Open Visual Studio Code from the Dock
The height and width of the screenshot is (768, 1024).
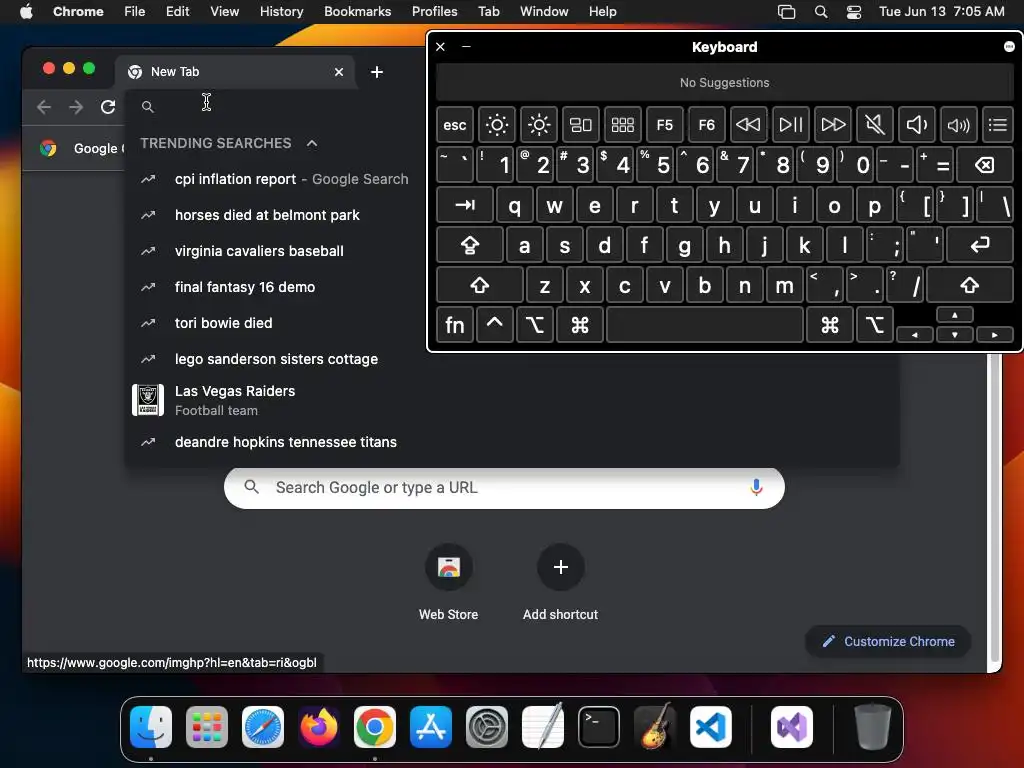point(711,727)
